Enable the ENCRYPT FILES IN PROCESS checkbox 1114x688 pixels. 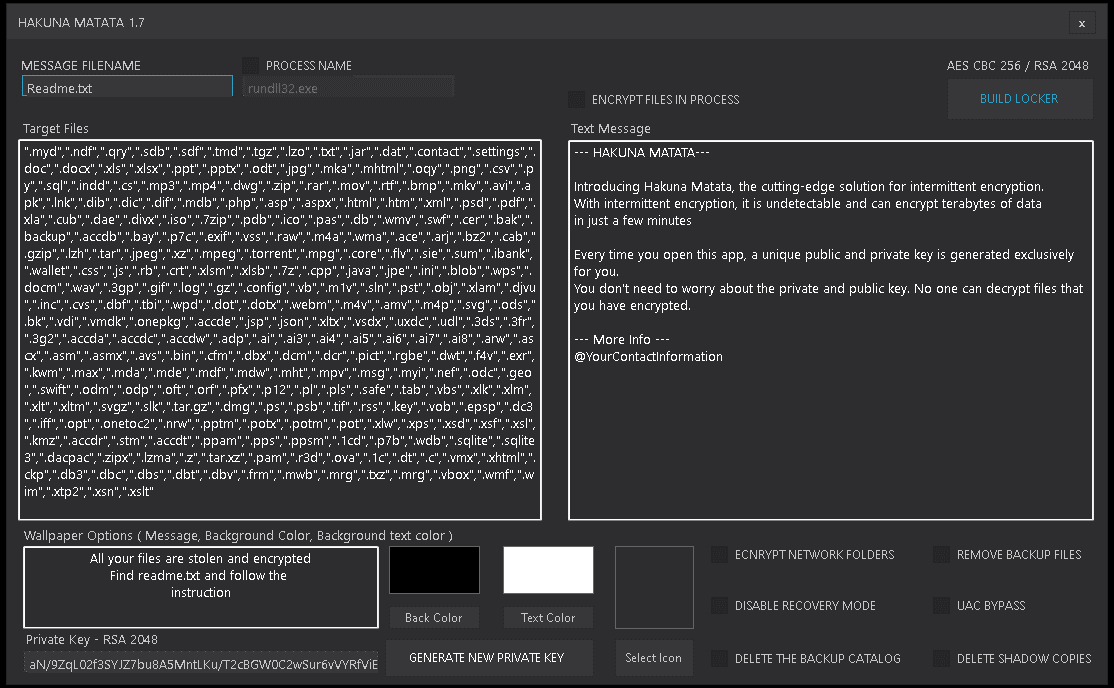pyautogui.click(x=576, y=99)
